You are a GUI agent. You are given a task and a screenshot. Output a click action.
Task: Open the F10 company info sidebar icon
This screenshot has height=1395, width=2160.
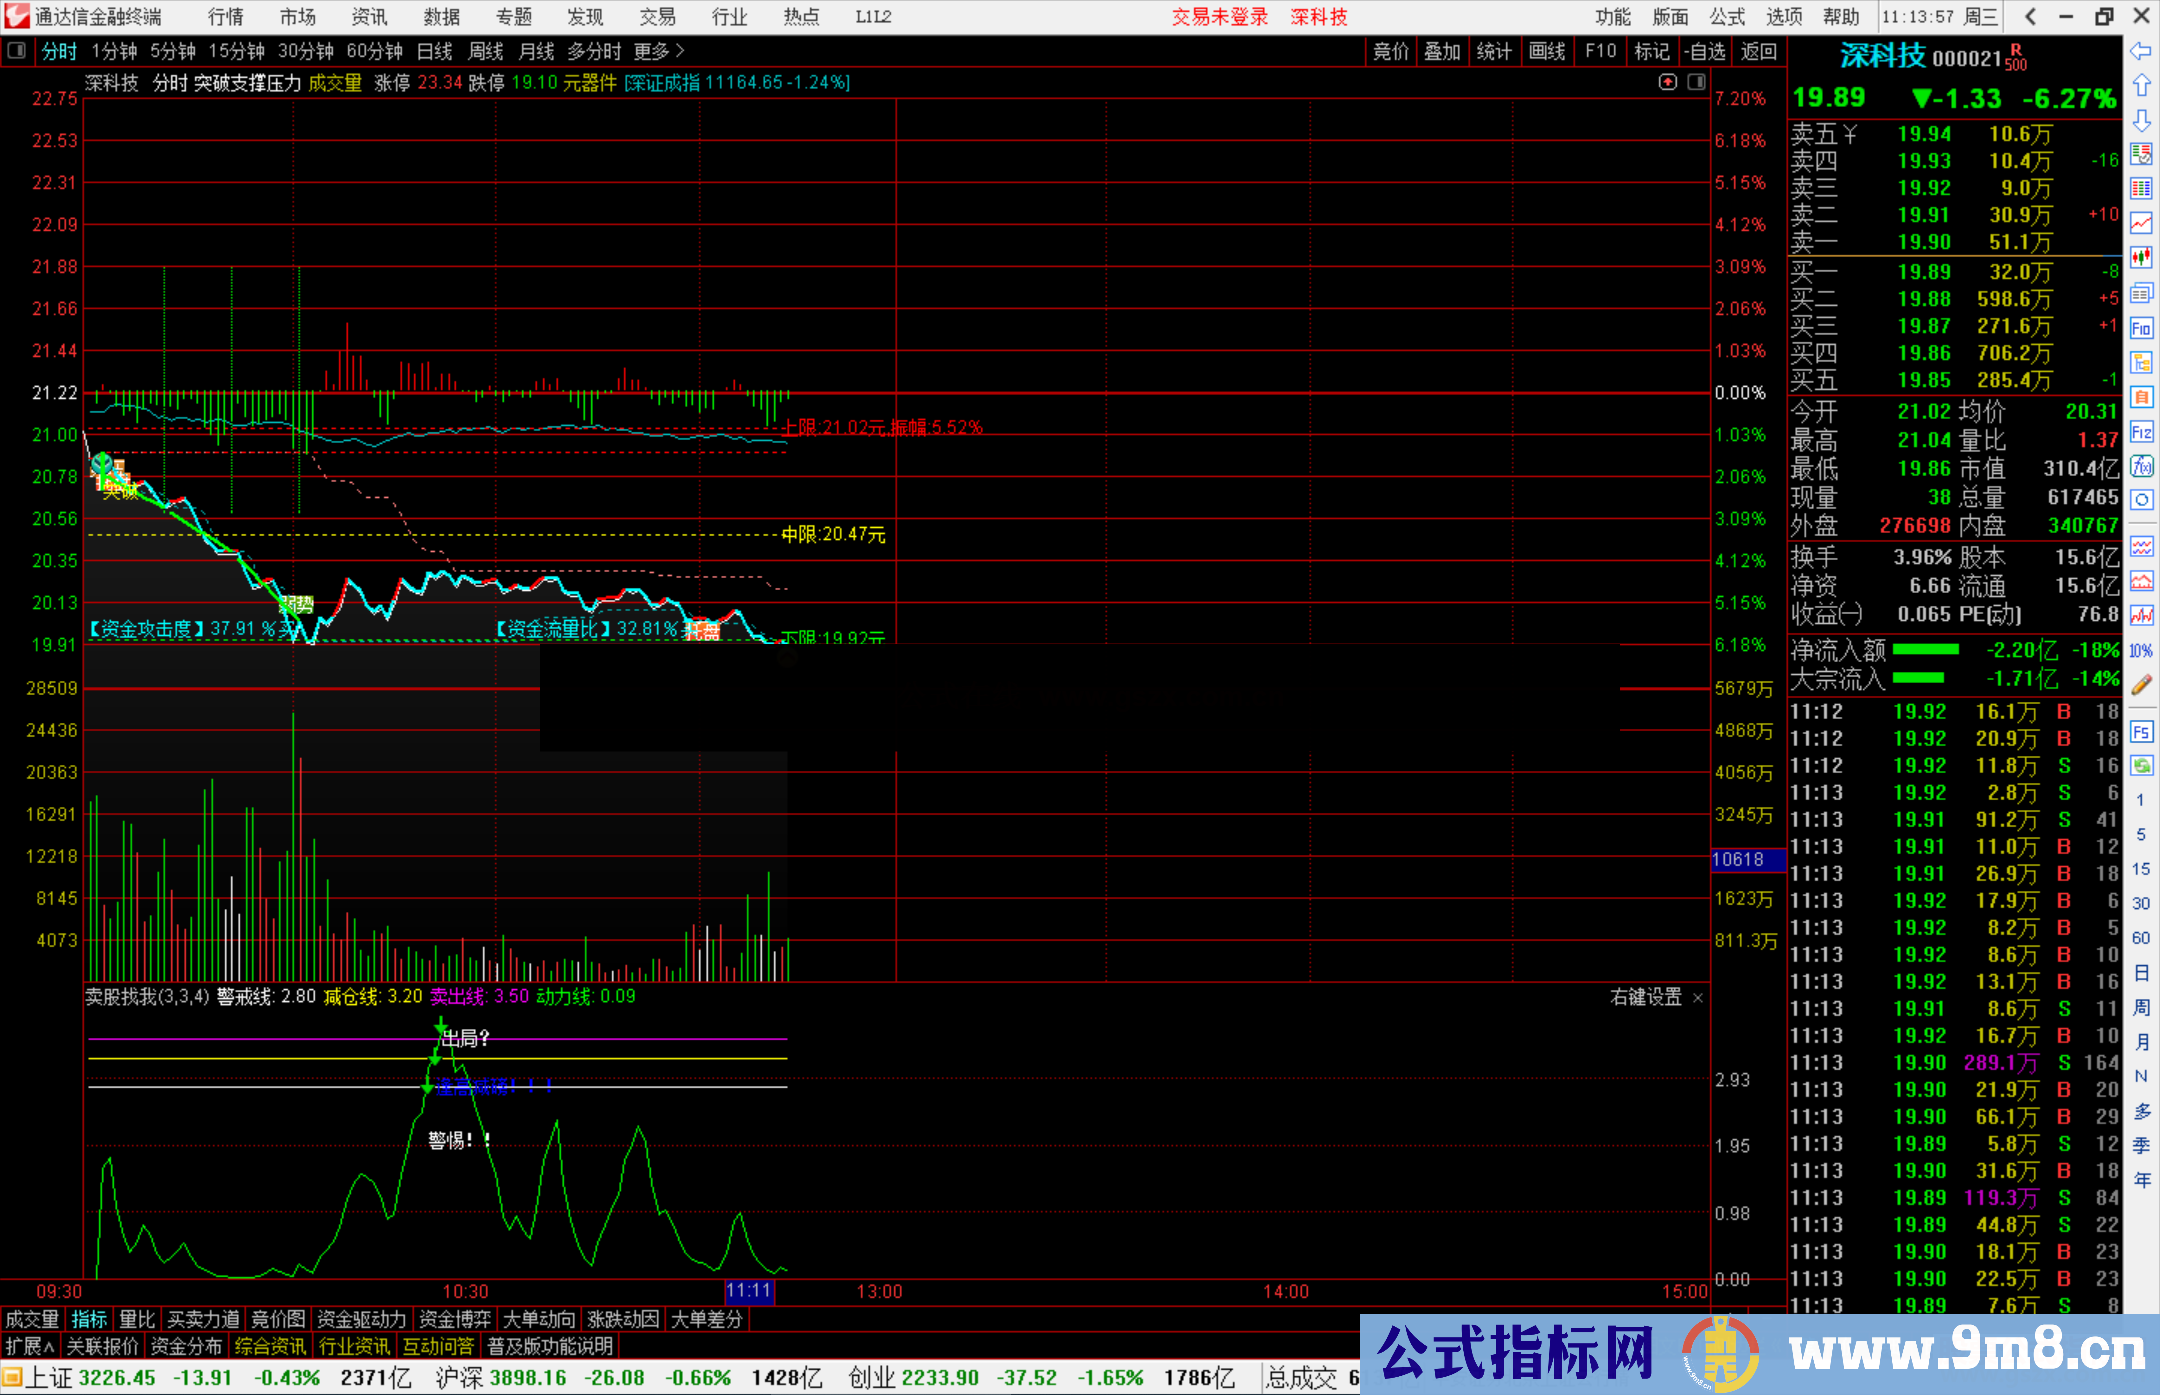(2141, 328)
